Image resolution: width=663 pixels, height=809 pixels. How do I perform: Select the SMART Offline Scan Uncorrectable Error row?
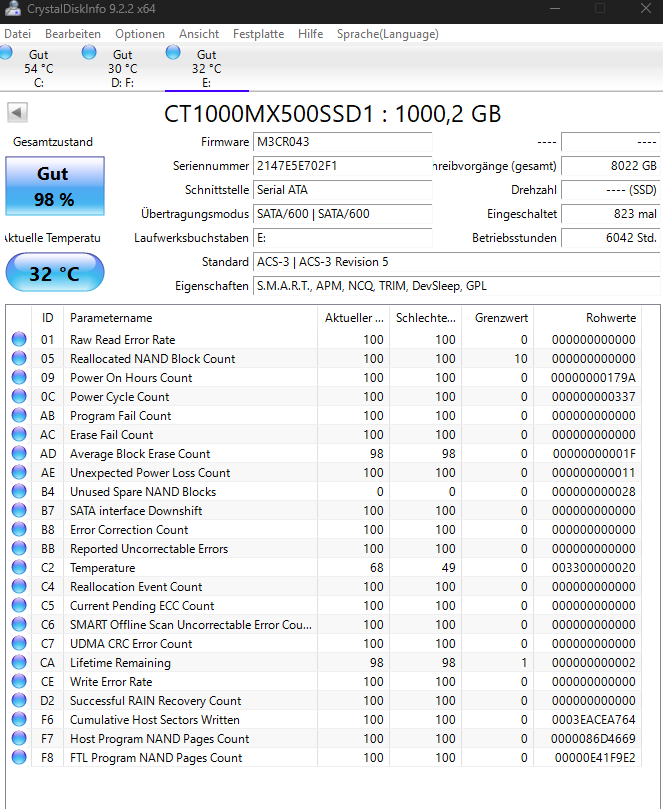click(x=324, y=624)
